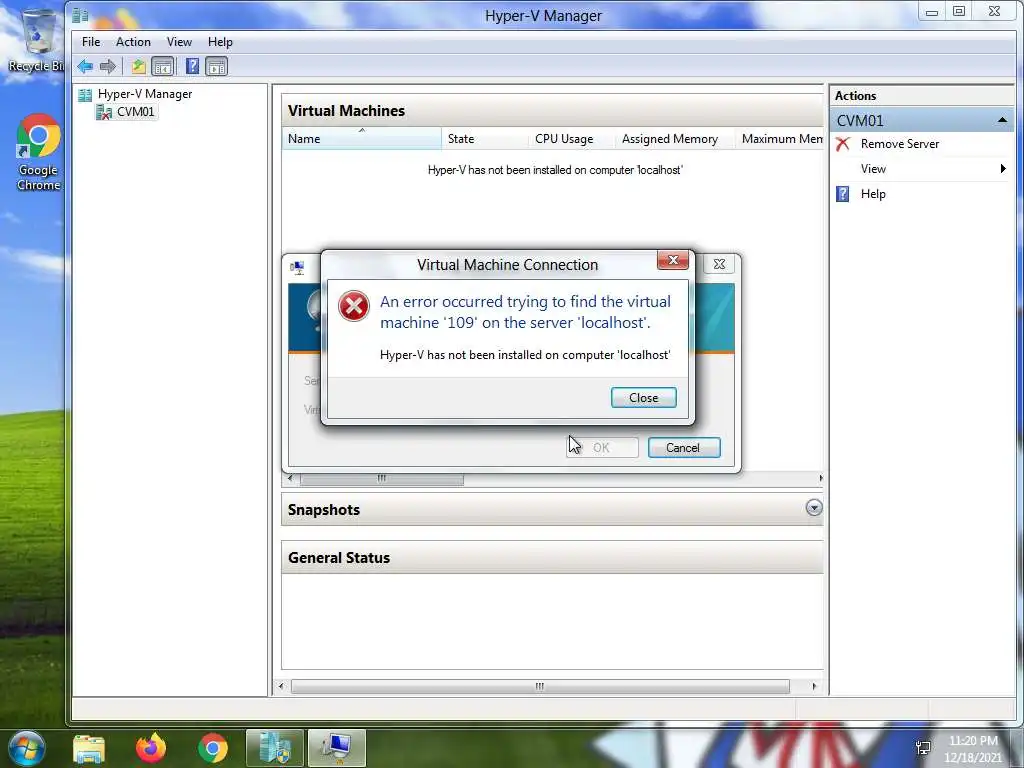Click the blue Help icon in the toolbar
The width and height of the screenshot is (1024, 768).
tap(192, 66)
